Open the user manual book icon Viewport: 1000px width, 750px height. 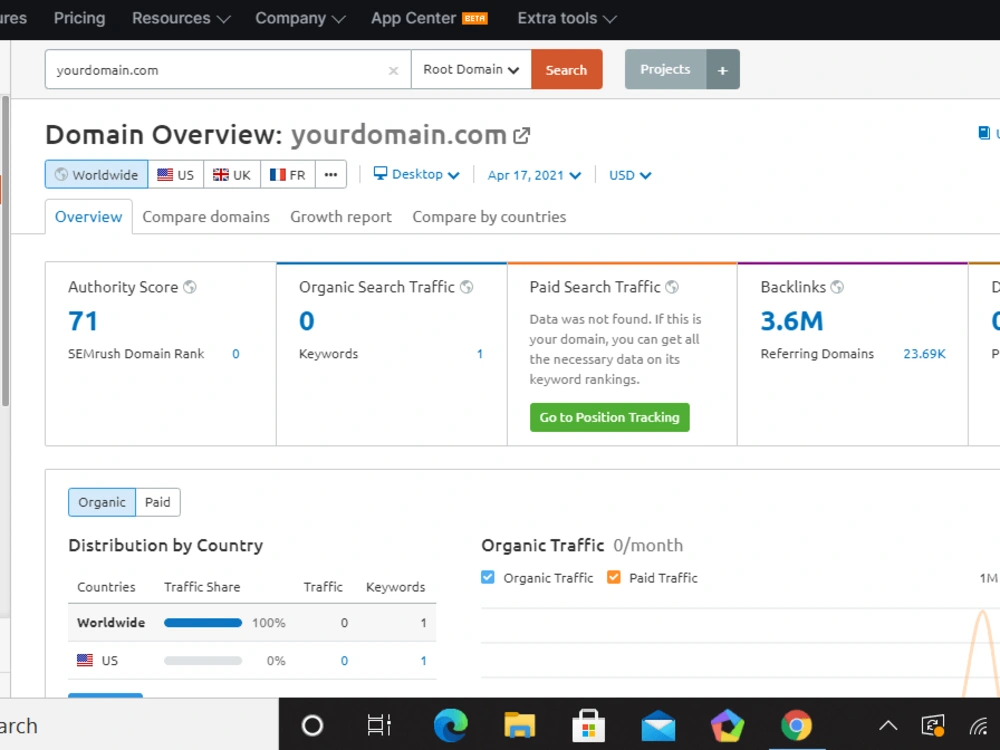984,133
